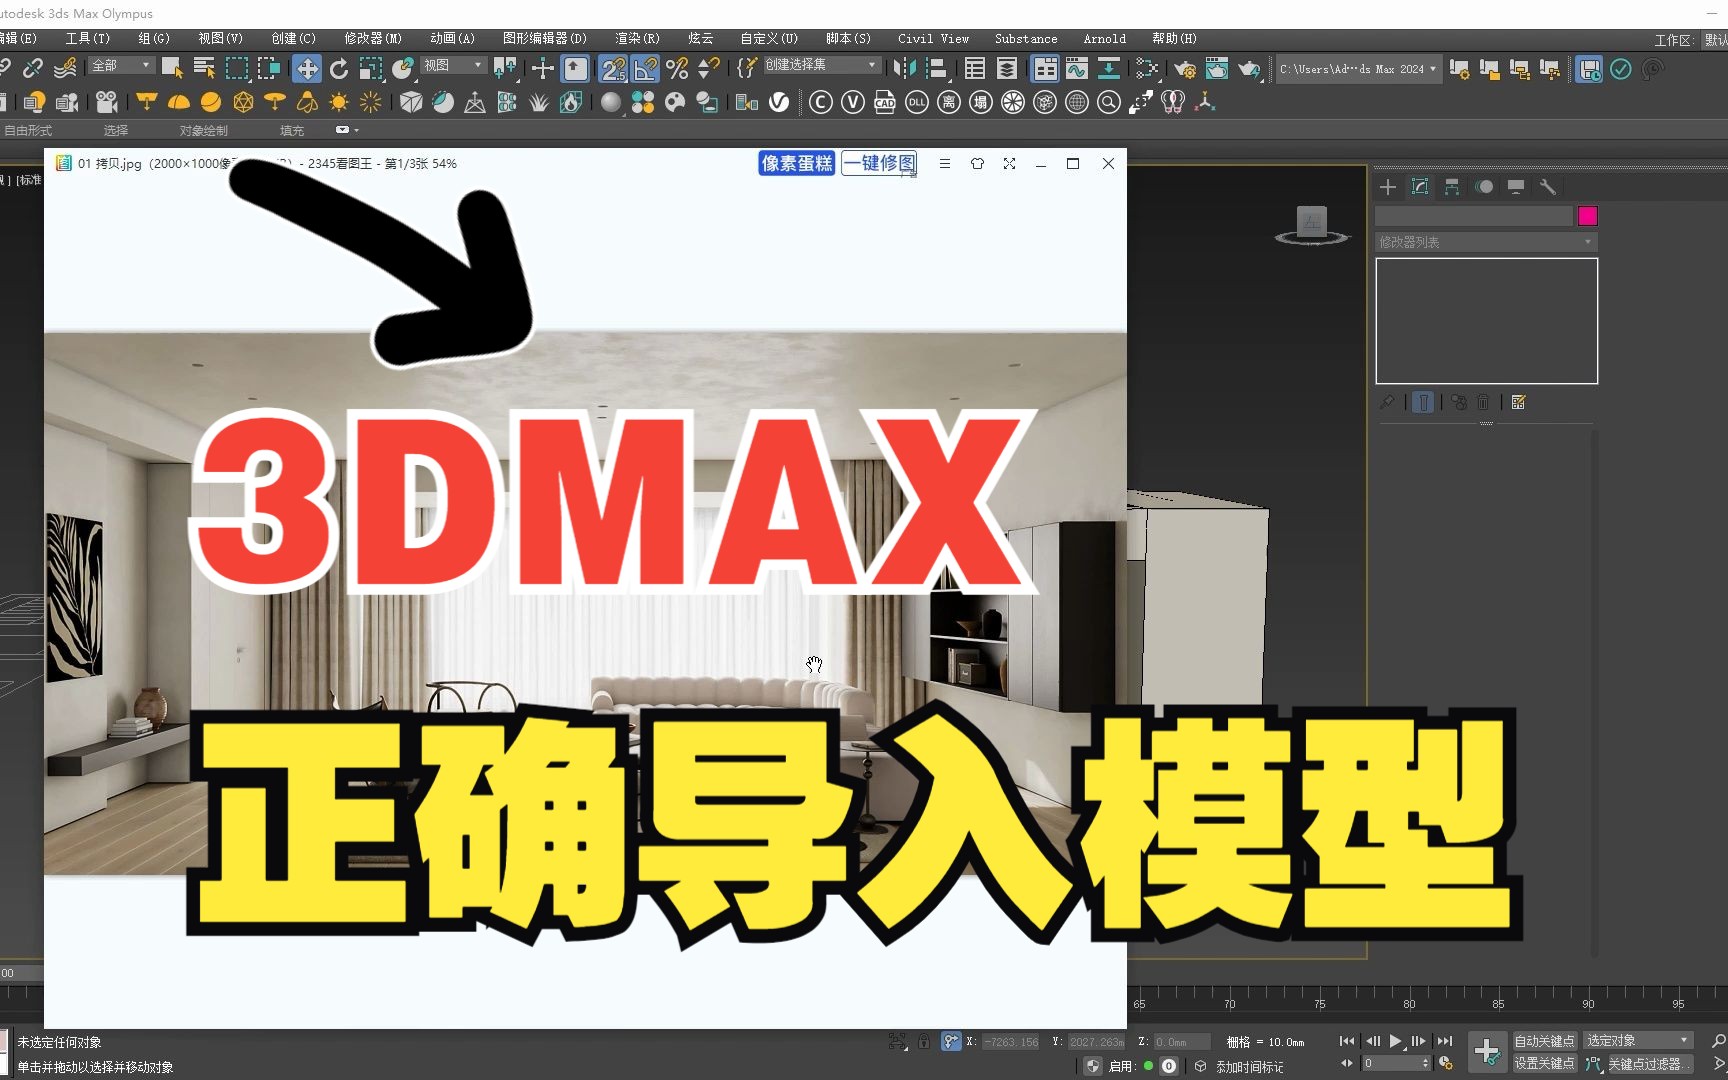Screen dimensions: 1728x1080
Task: Open the reference coordinate 视图 dropdown
Action: tap(453, 65)
